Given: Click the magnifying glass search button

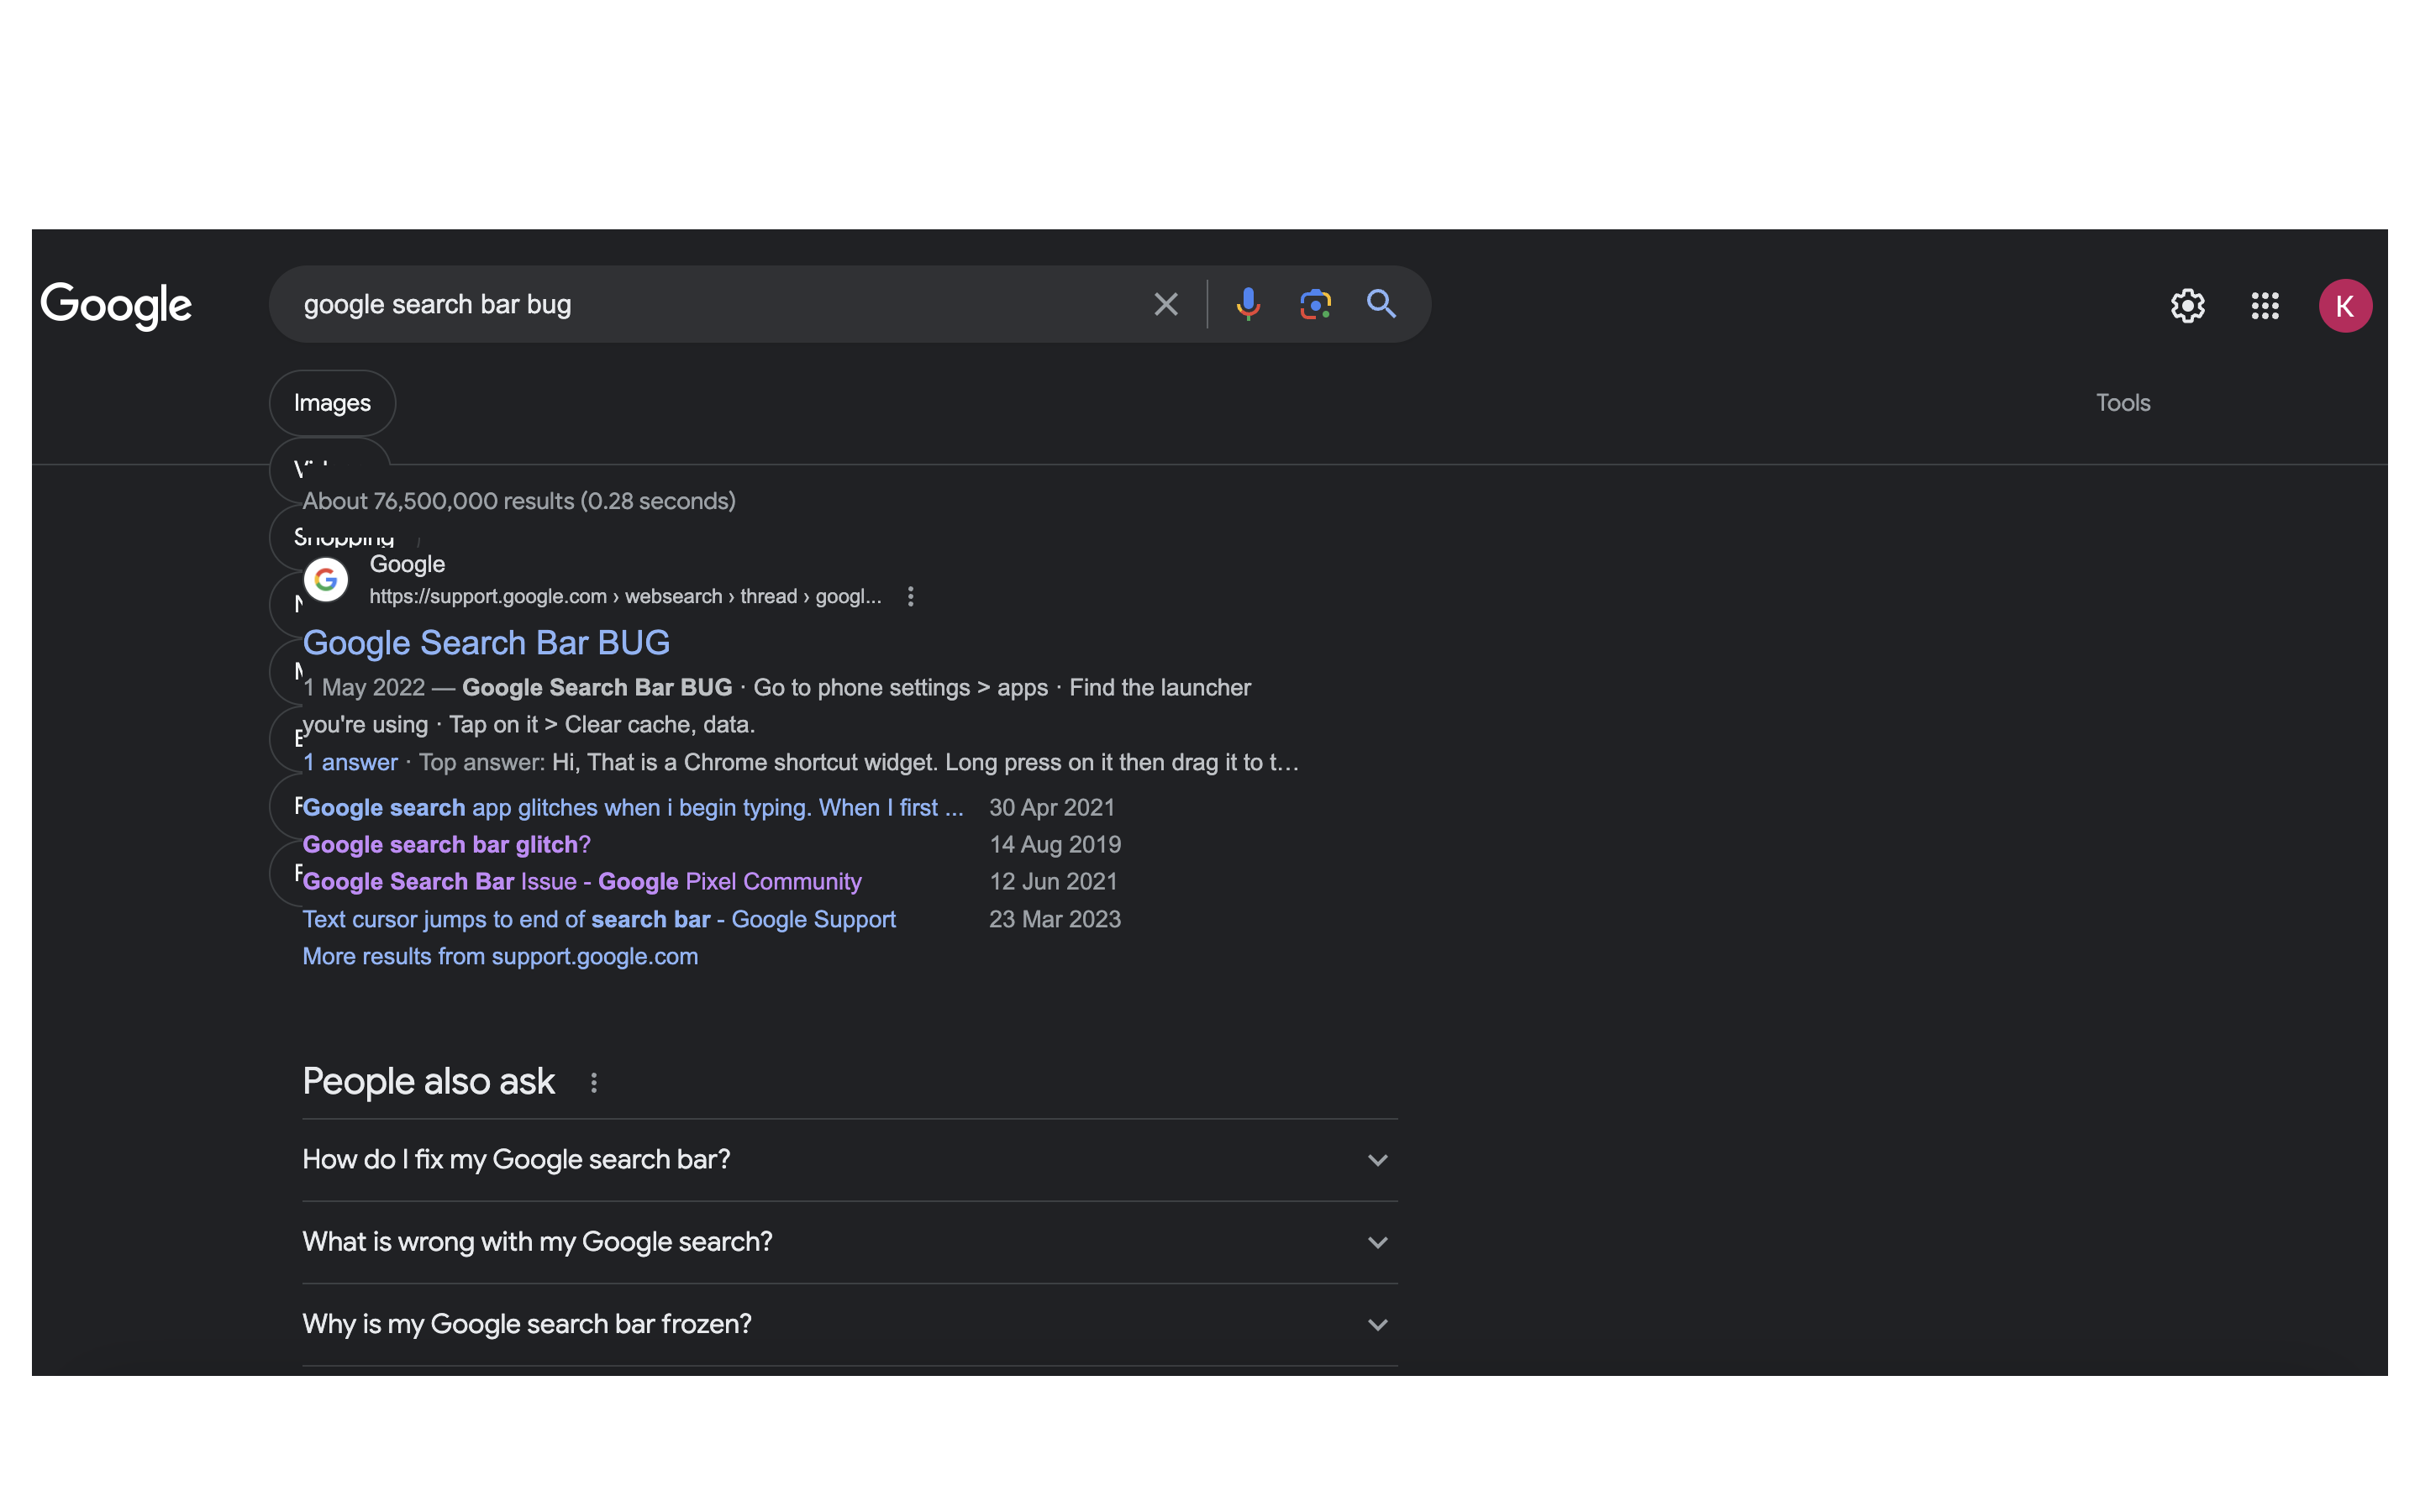Looking at the screenshot, I should (x=1381, y=304).
